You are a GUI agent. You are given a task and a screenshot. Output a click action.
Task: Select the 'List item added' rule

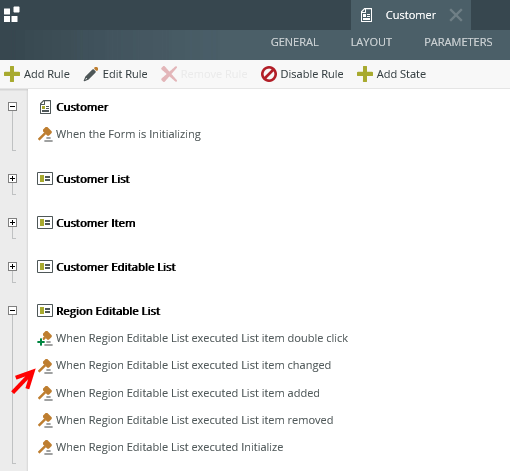pyautogui.click(x=188, y=393)
